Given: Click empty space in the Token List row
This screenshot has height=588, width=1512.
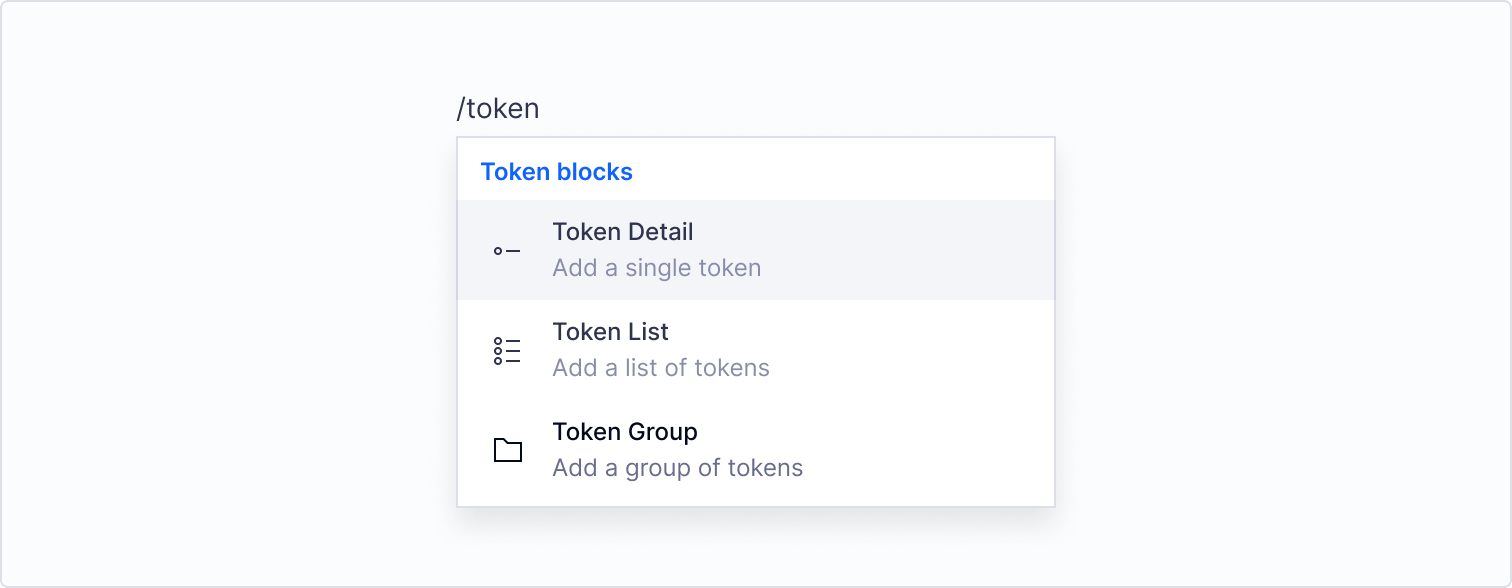Looking at the screenshot, I should tap(900, 350).
